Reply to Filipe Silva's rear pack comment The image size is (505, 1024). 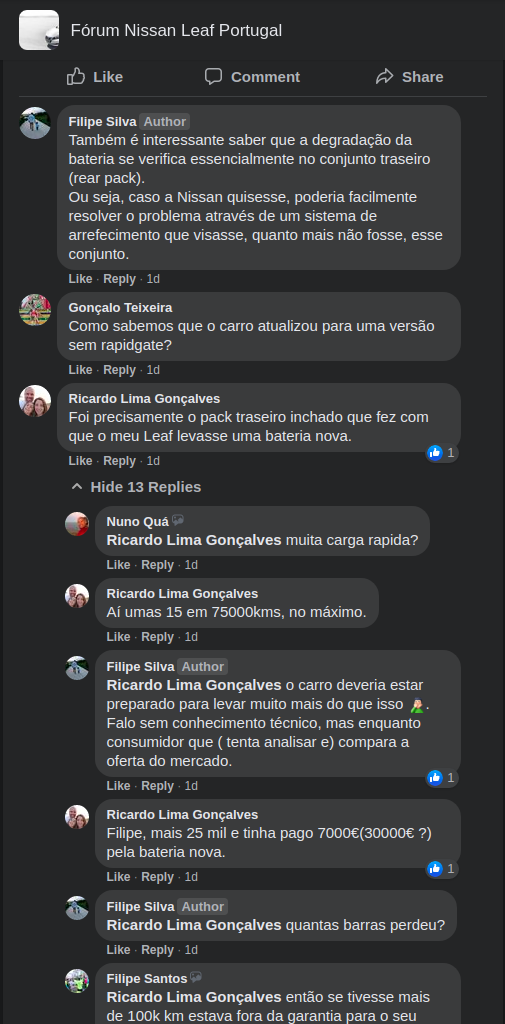tap(120, 280)
